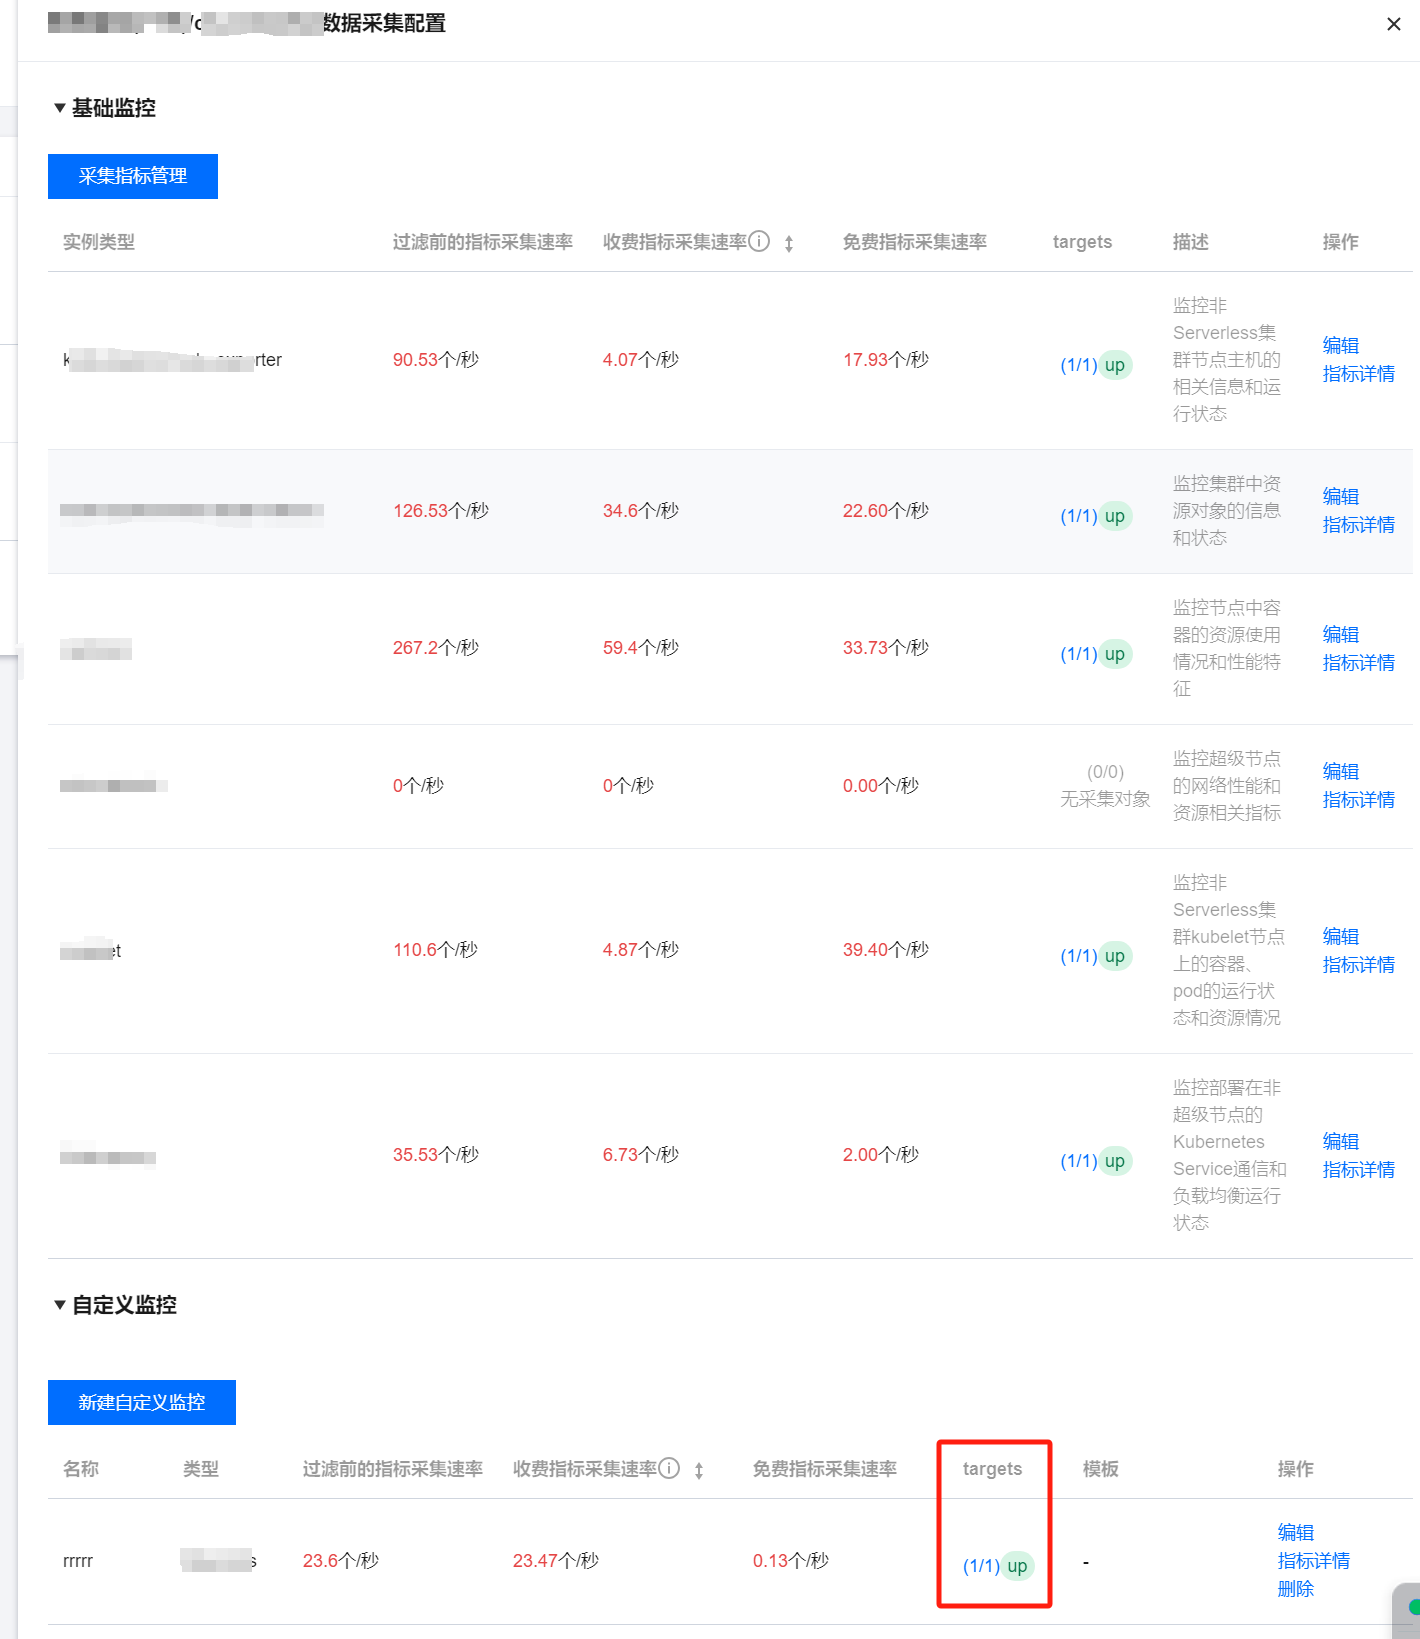Viewport: 1420px width, 1639px height.
Task: Open 指标详情 for the 110.6个/秒 row
Action: tap(1358, 965)
